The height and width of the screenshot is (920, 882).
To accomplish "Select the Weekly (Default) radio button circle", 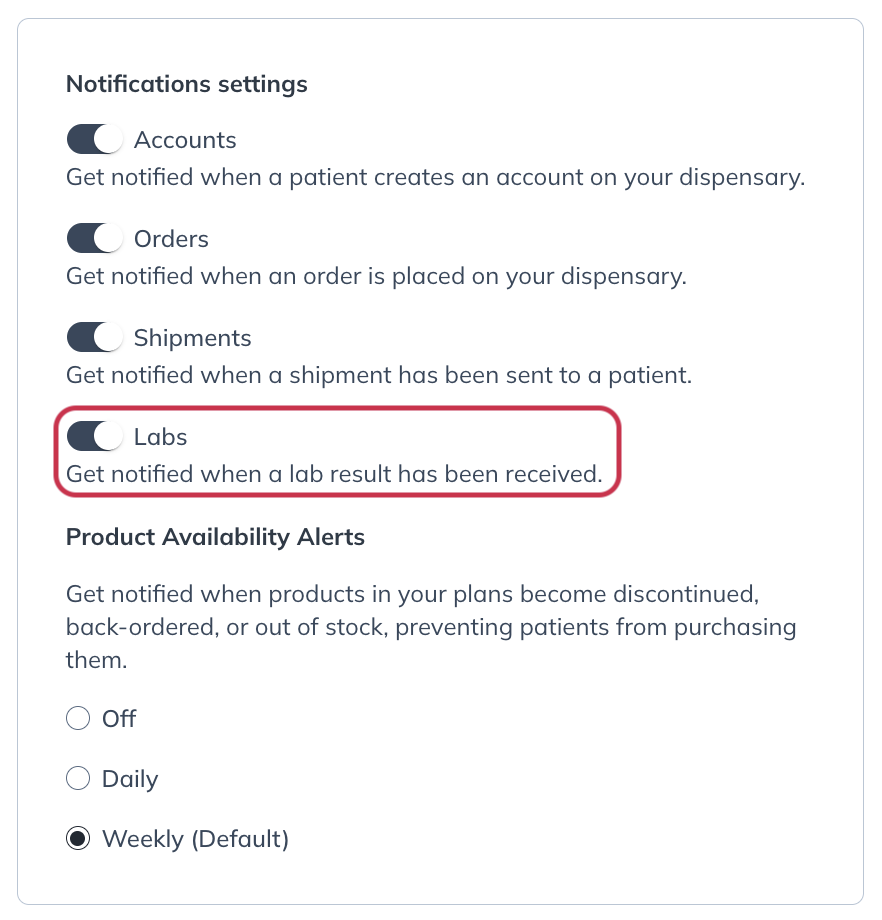I will tap(77, 839).
